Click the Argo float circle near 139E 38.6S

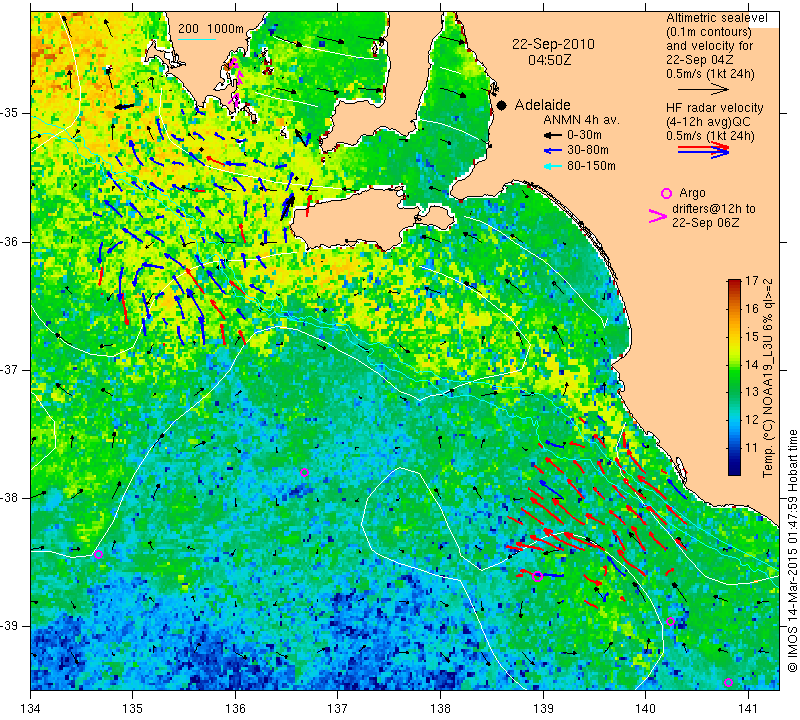click(x=537, y=577)
